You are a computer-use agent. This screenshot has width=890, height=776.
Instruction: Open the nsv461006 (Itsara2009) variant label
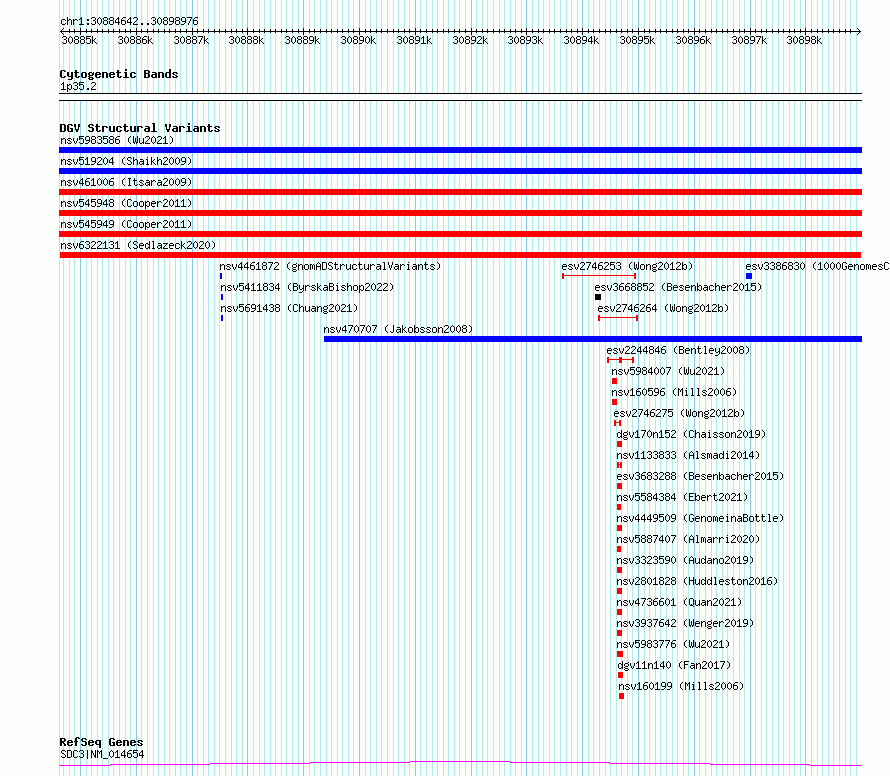pos(126,182)
